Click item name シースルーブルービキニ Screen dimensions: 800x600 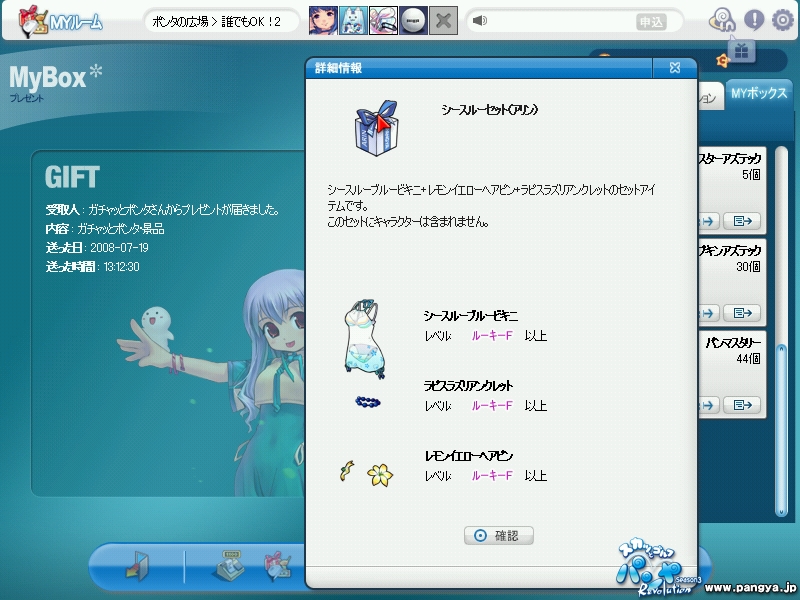470,316
